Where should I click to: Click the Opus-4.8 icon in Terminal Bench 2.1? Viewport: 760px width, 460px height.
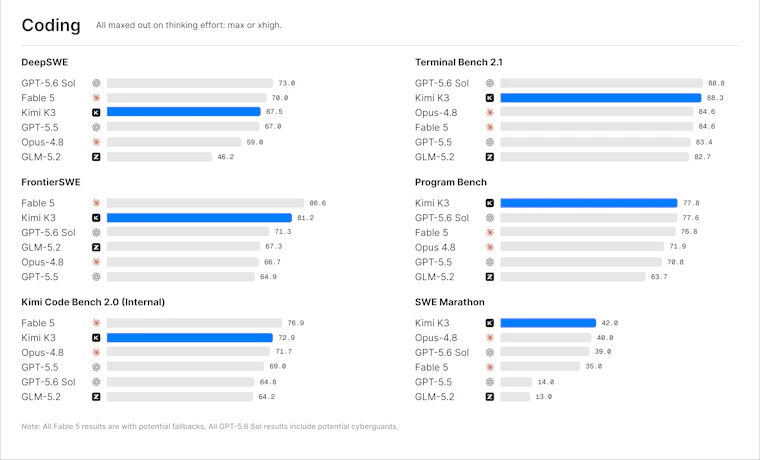[x=490, y=112]
